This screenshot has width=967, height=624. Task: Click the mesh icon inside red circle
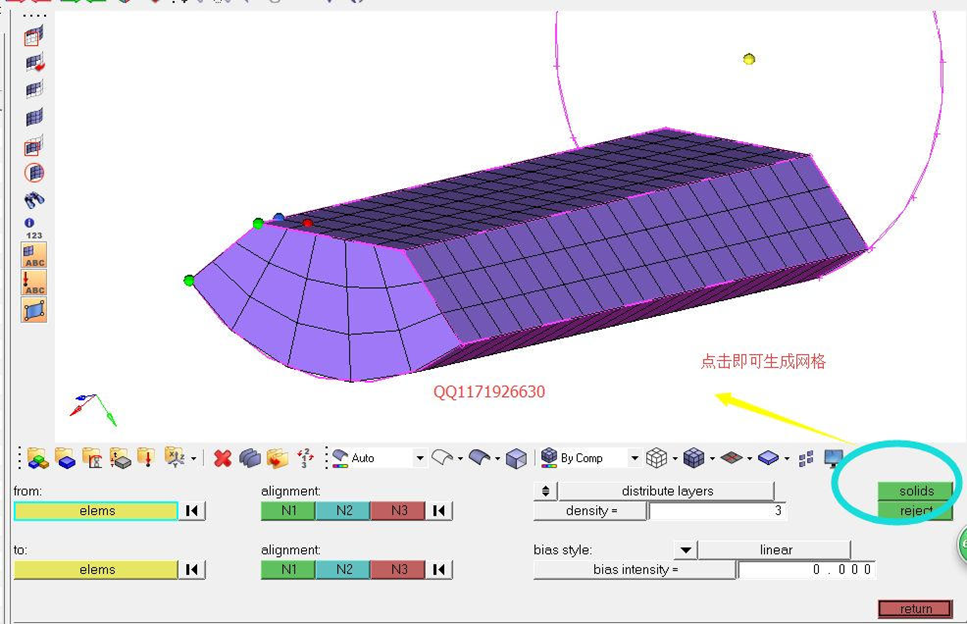34,173
